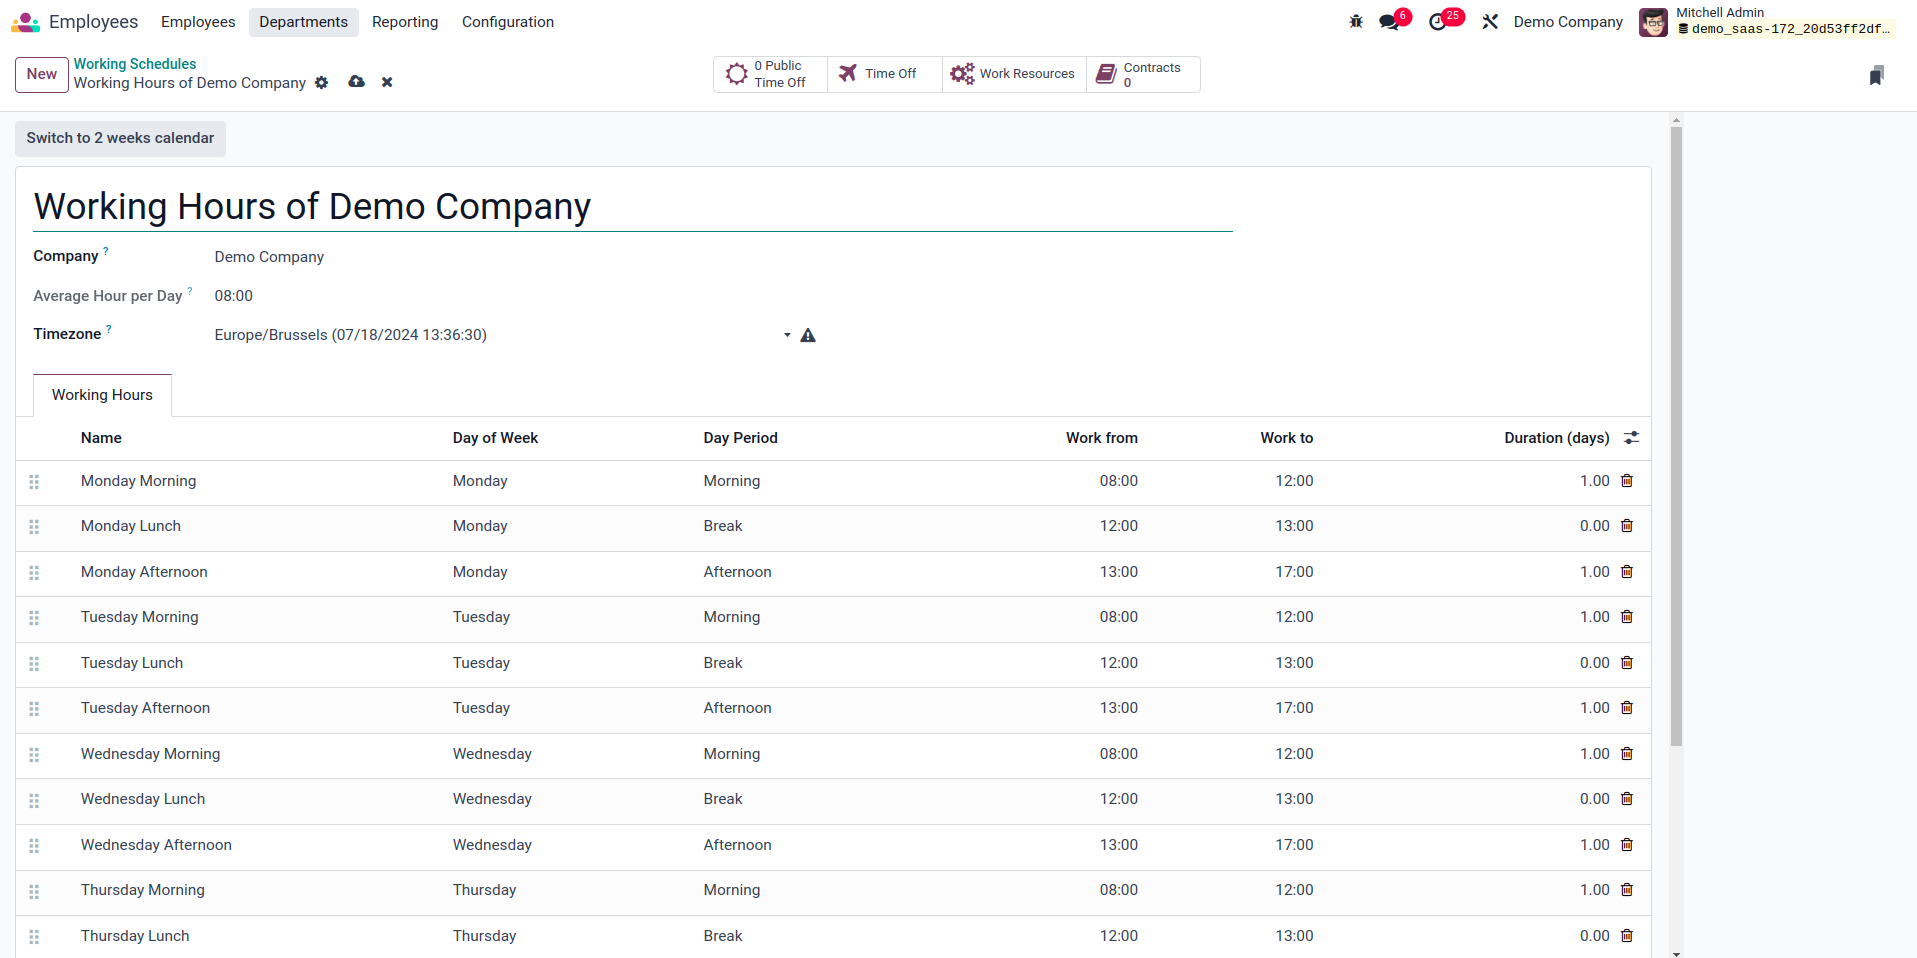Screen dimensions: 1917x958
Task: Click the vertical scrollbar thumb
Action: pos(1676,435)
